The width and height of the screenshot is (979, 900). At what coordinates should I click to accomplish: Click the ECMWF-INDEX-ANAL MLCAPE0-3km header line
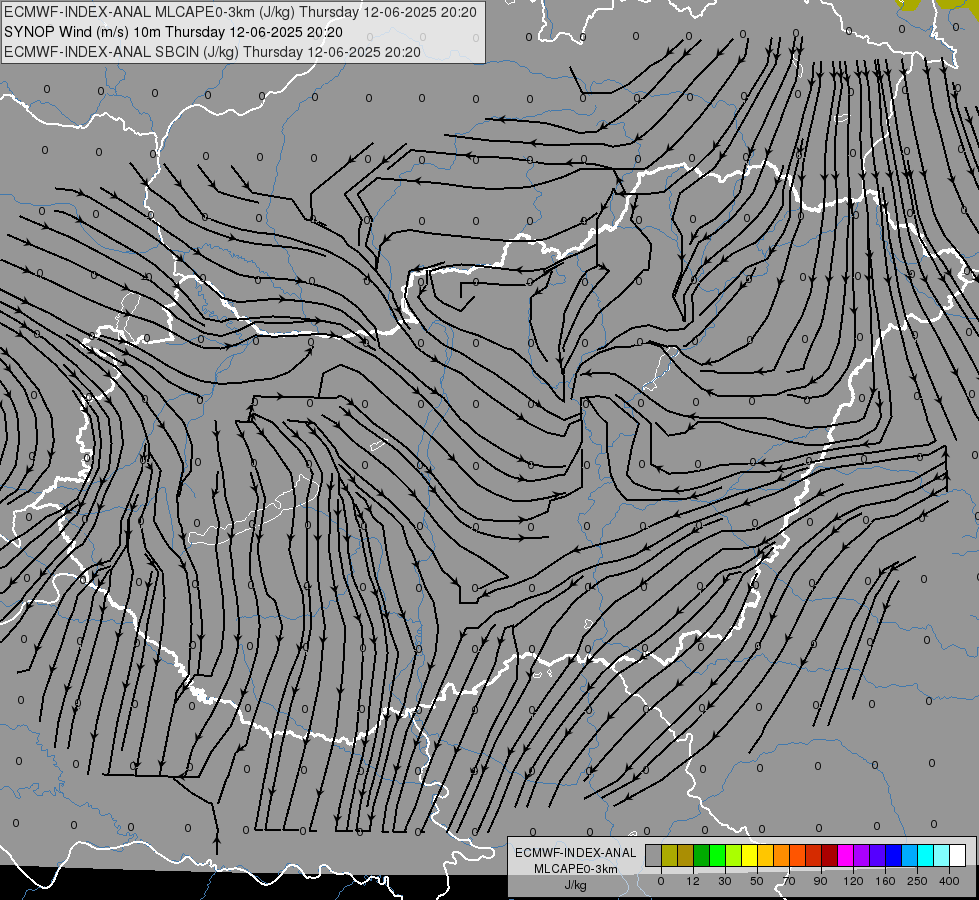[x=240, y=12]
